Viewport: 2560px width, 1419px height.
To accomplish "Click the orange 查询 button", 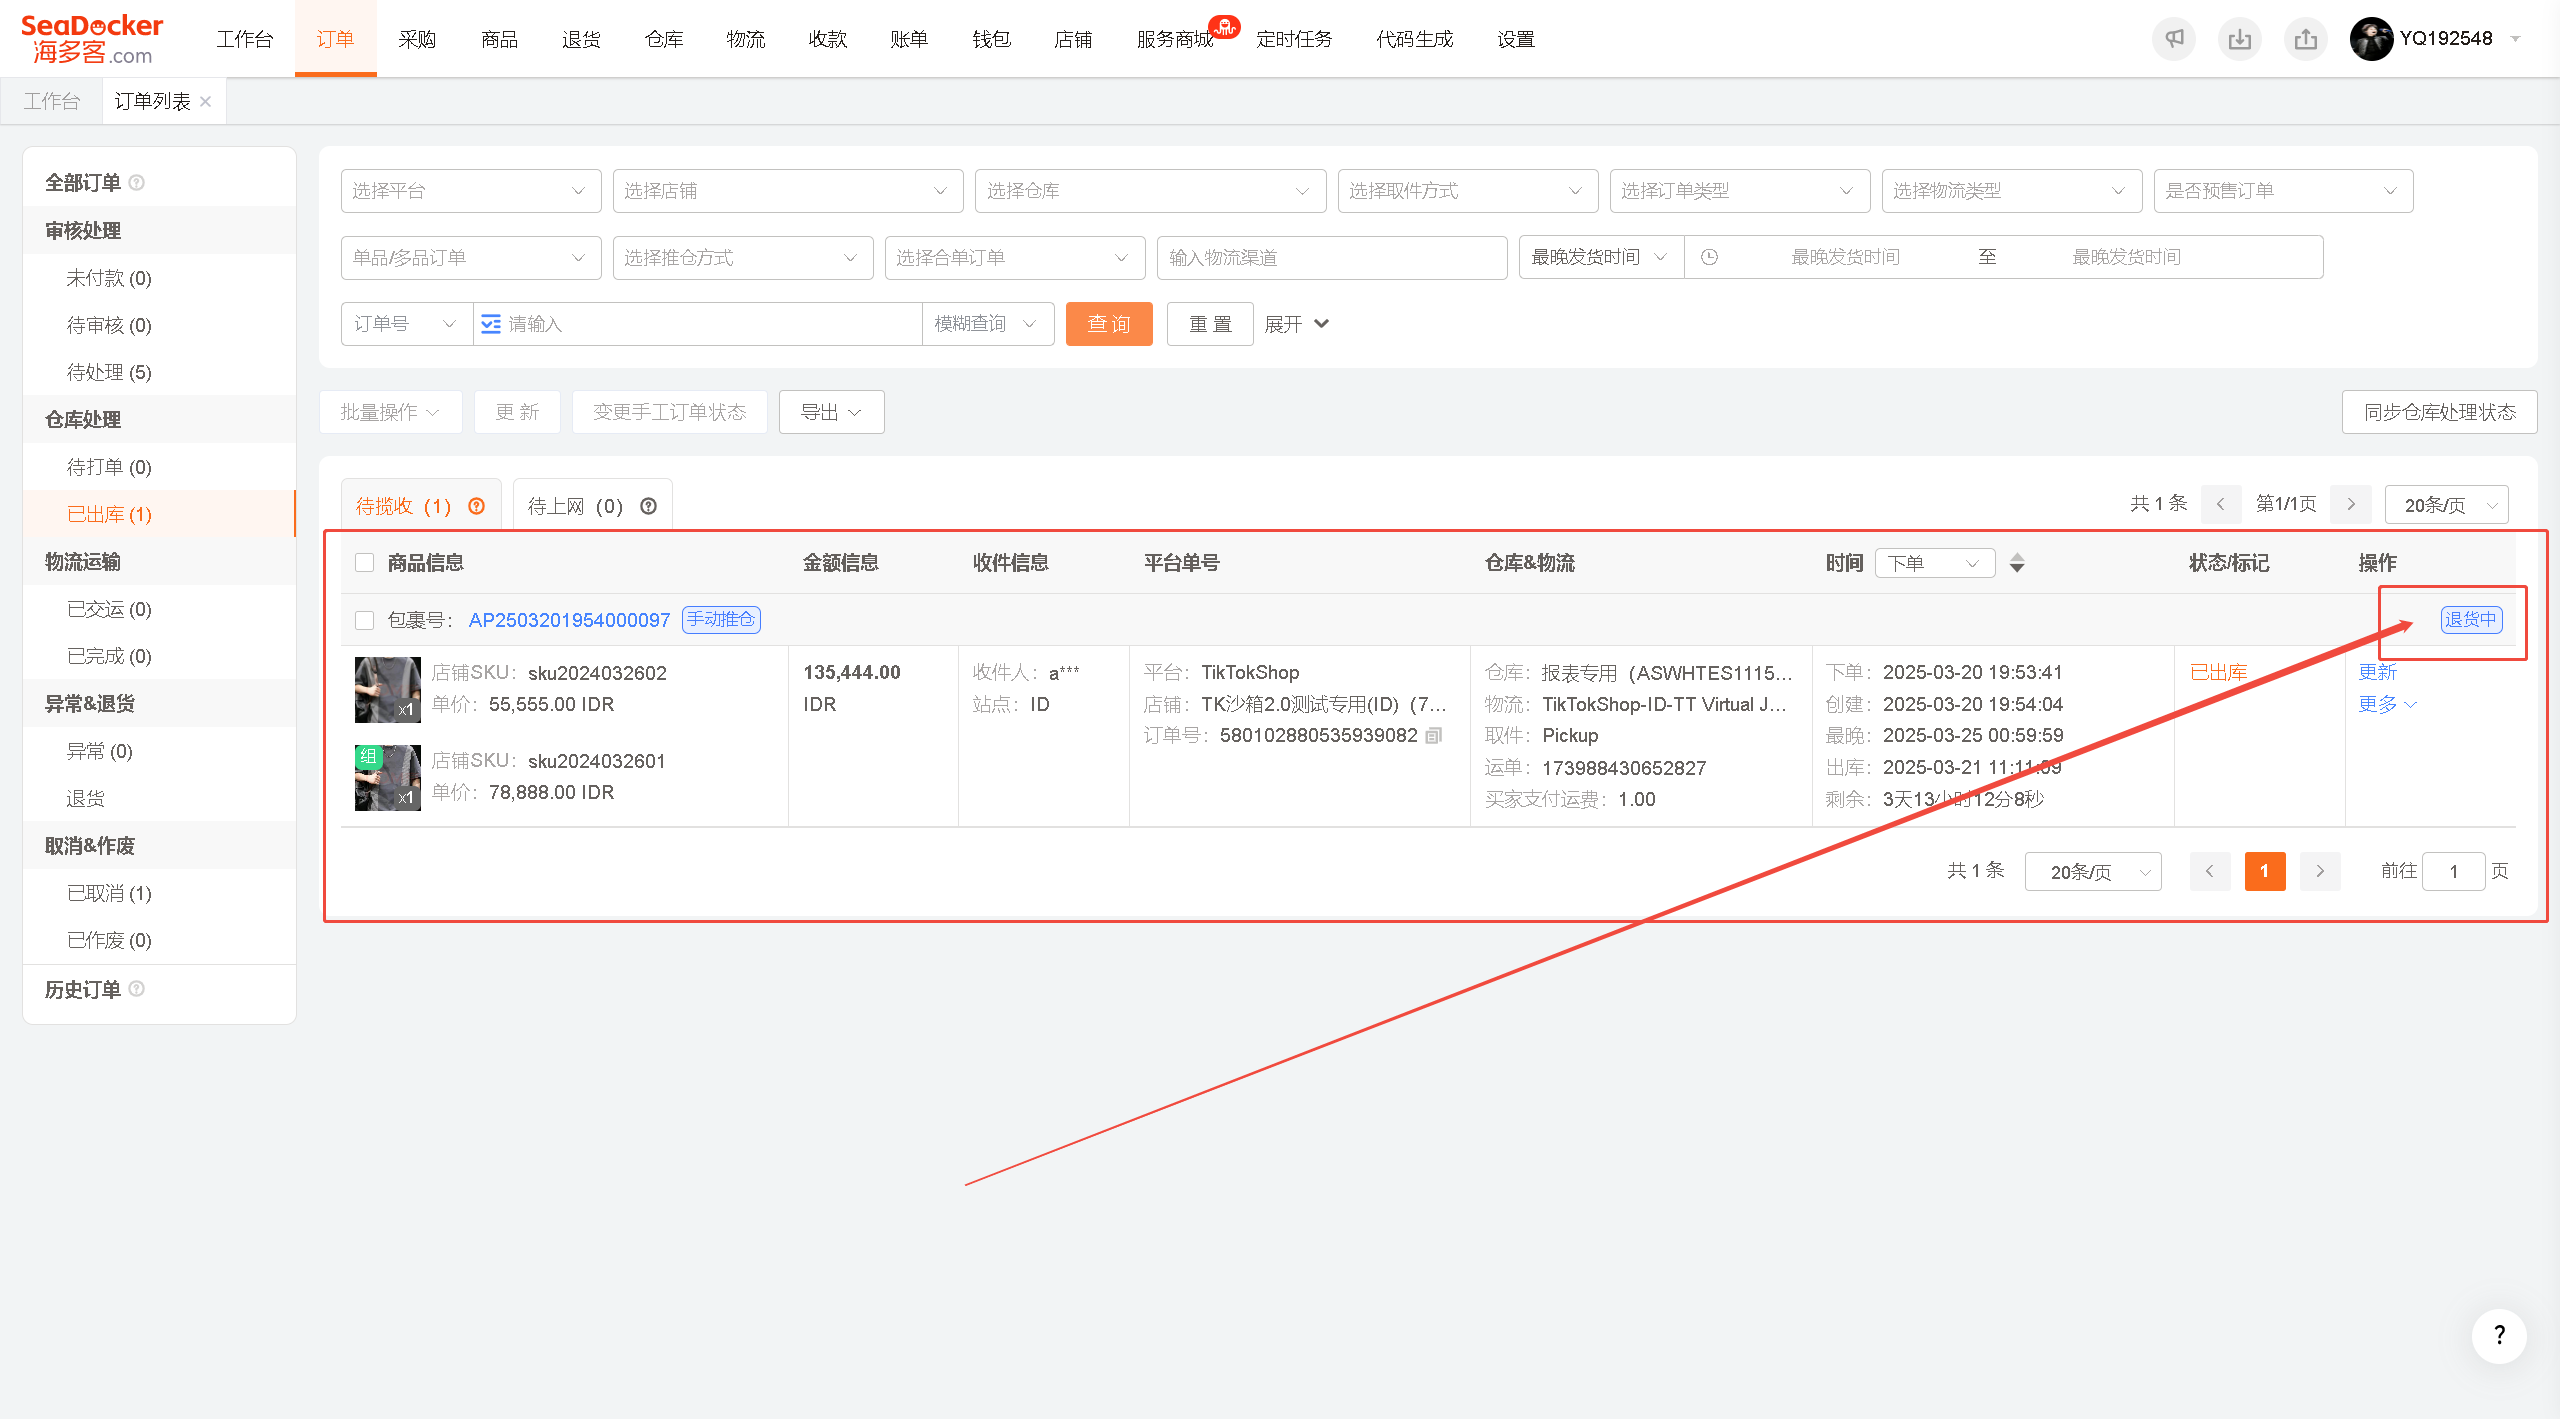I will [x=1109, y=324].
